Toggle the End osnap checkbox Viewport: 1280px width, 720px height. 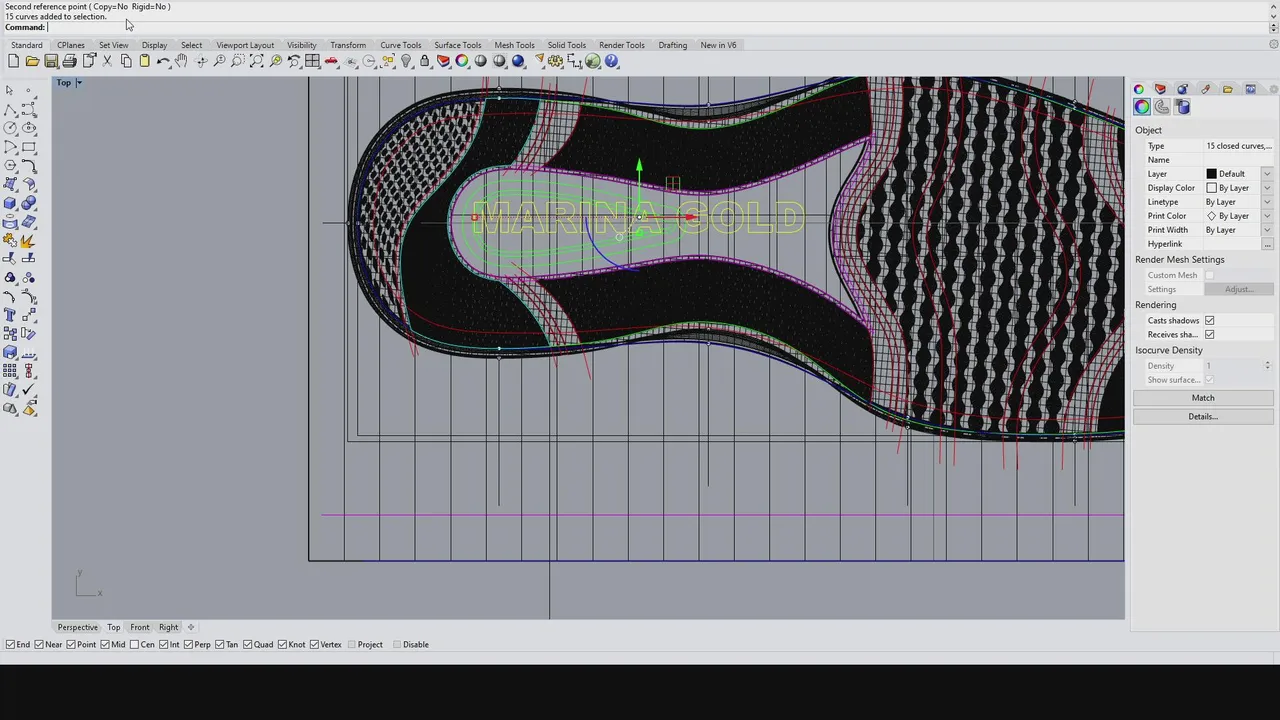pyautogui.click(x=11, y=645)
